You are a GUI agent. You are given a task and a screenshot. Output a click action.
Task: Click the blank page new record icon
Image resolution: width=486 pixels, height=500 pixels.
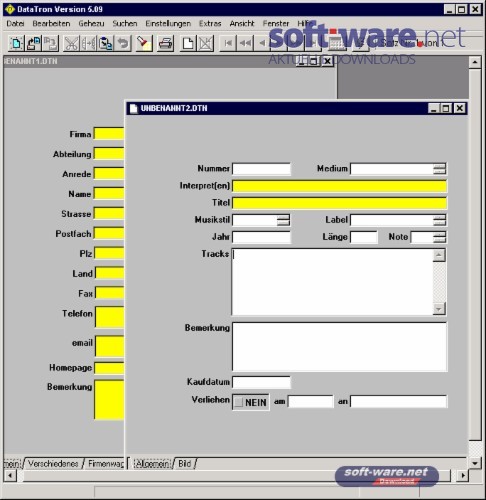188,43
